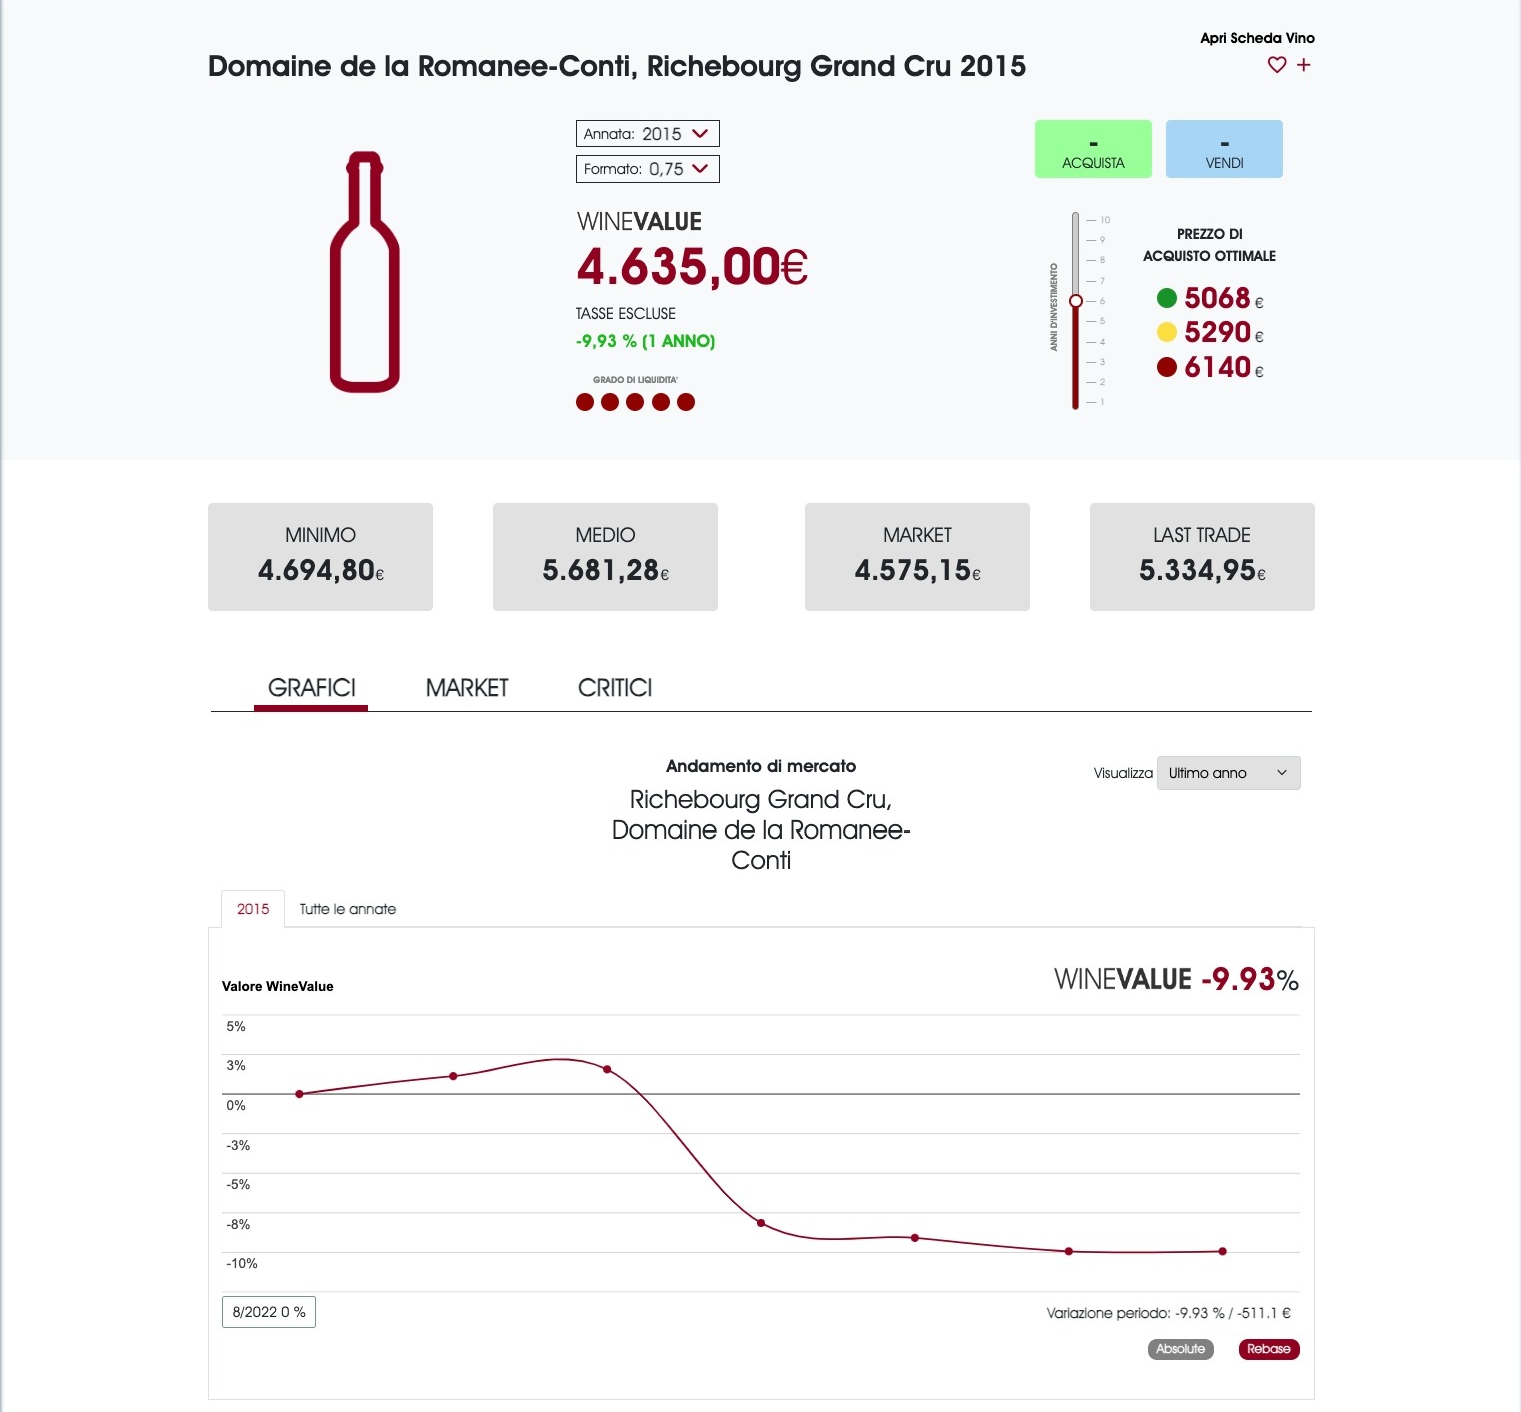Open the Formato 0,75 dropdown

(647, 169)
